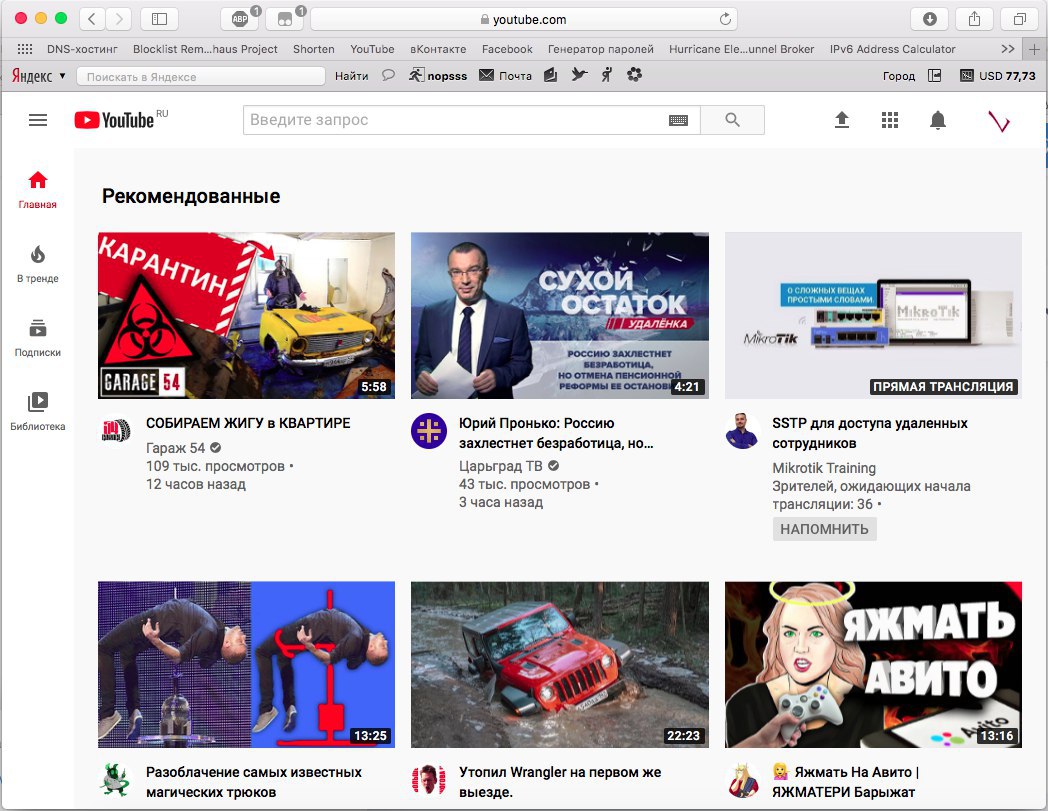The image size is (1048, 811).
Task: Click the Safari share icon
Action: click(x=974, y=19)
